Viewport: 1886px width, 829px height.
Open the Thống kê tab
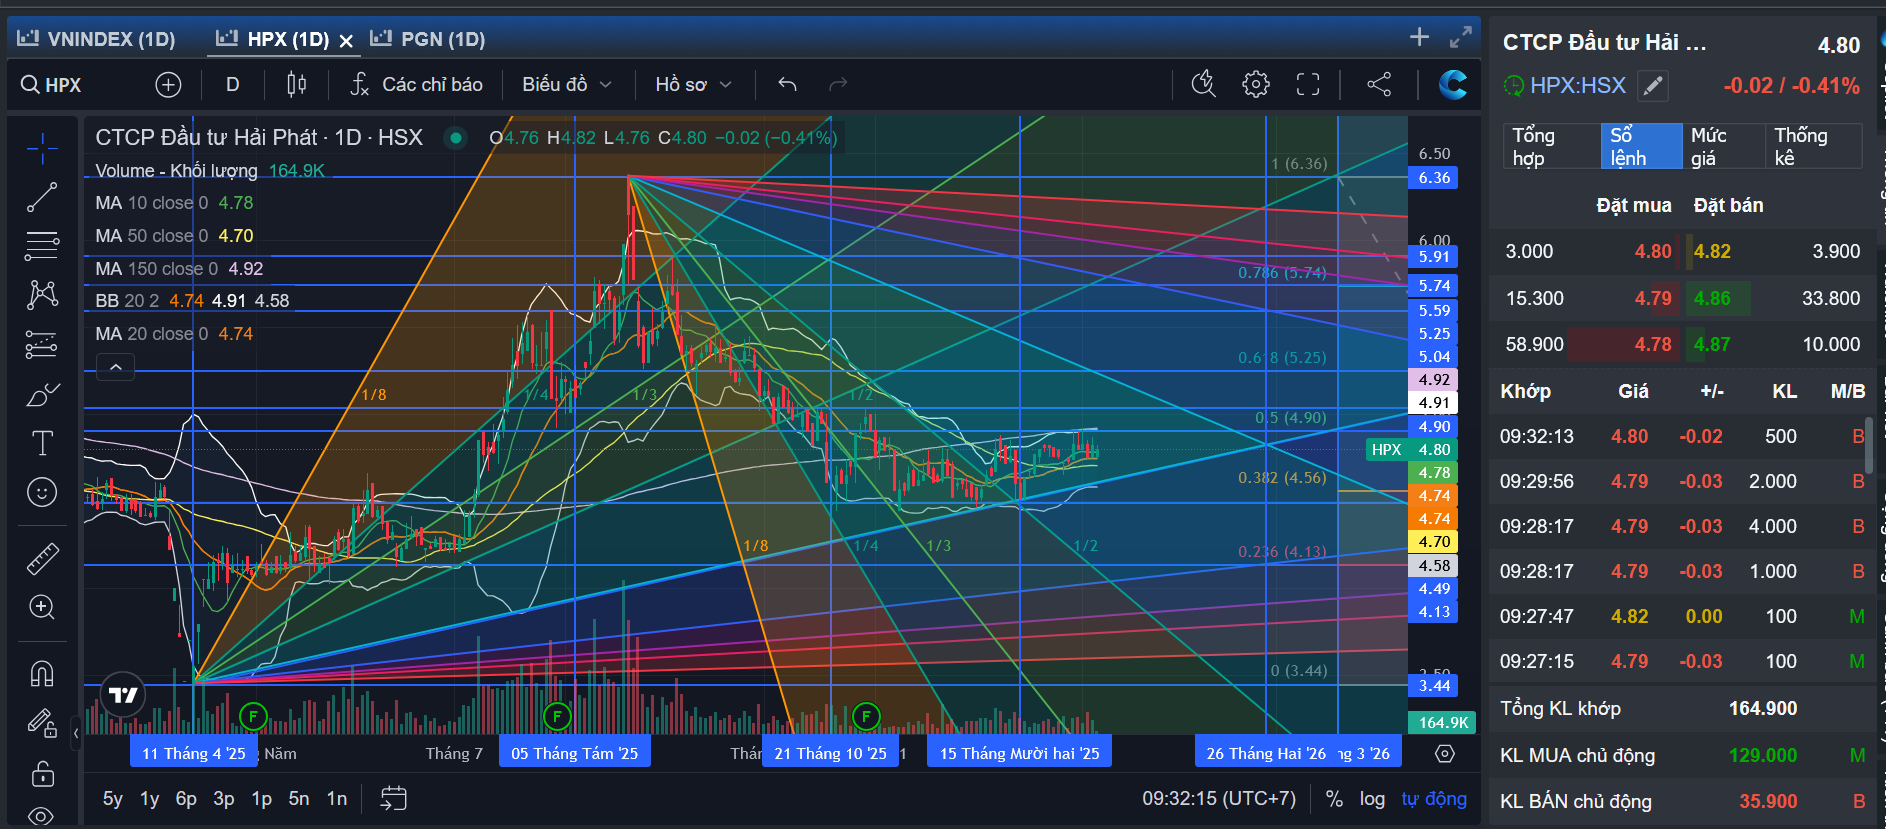tap(1814, 146)
